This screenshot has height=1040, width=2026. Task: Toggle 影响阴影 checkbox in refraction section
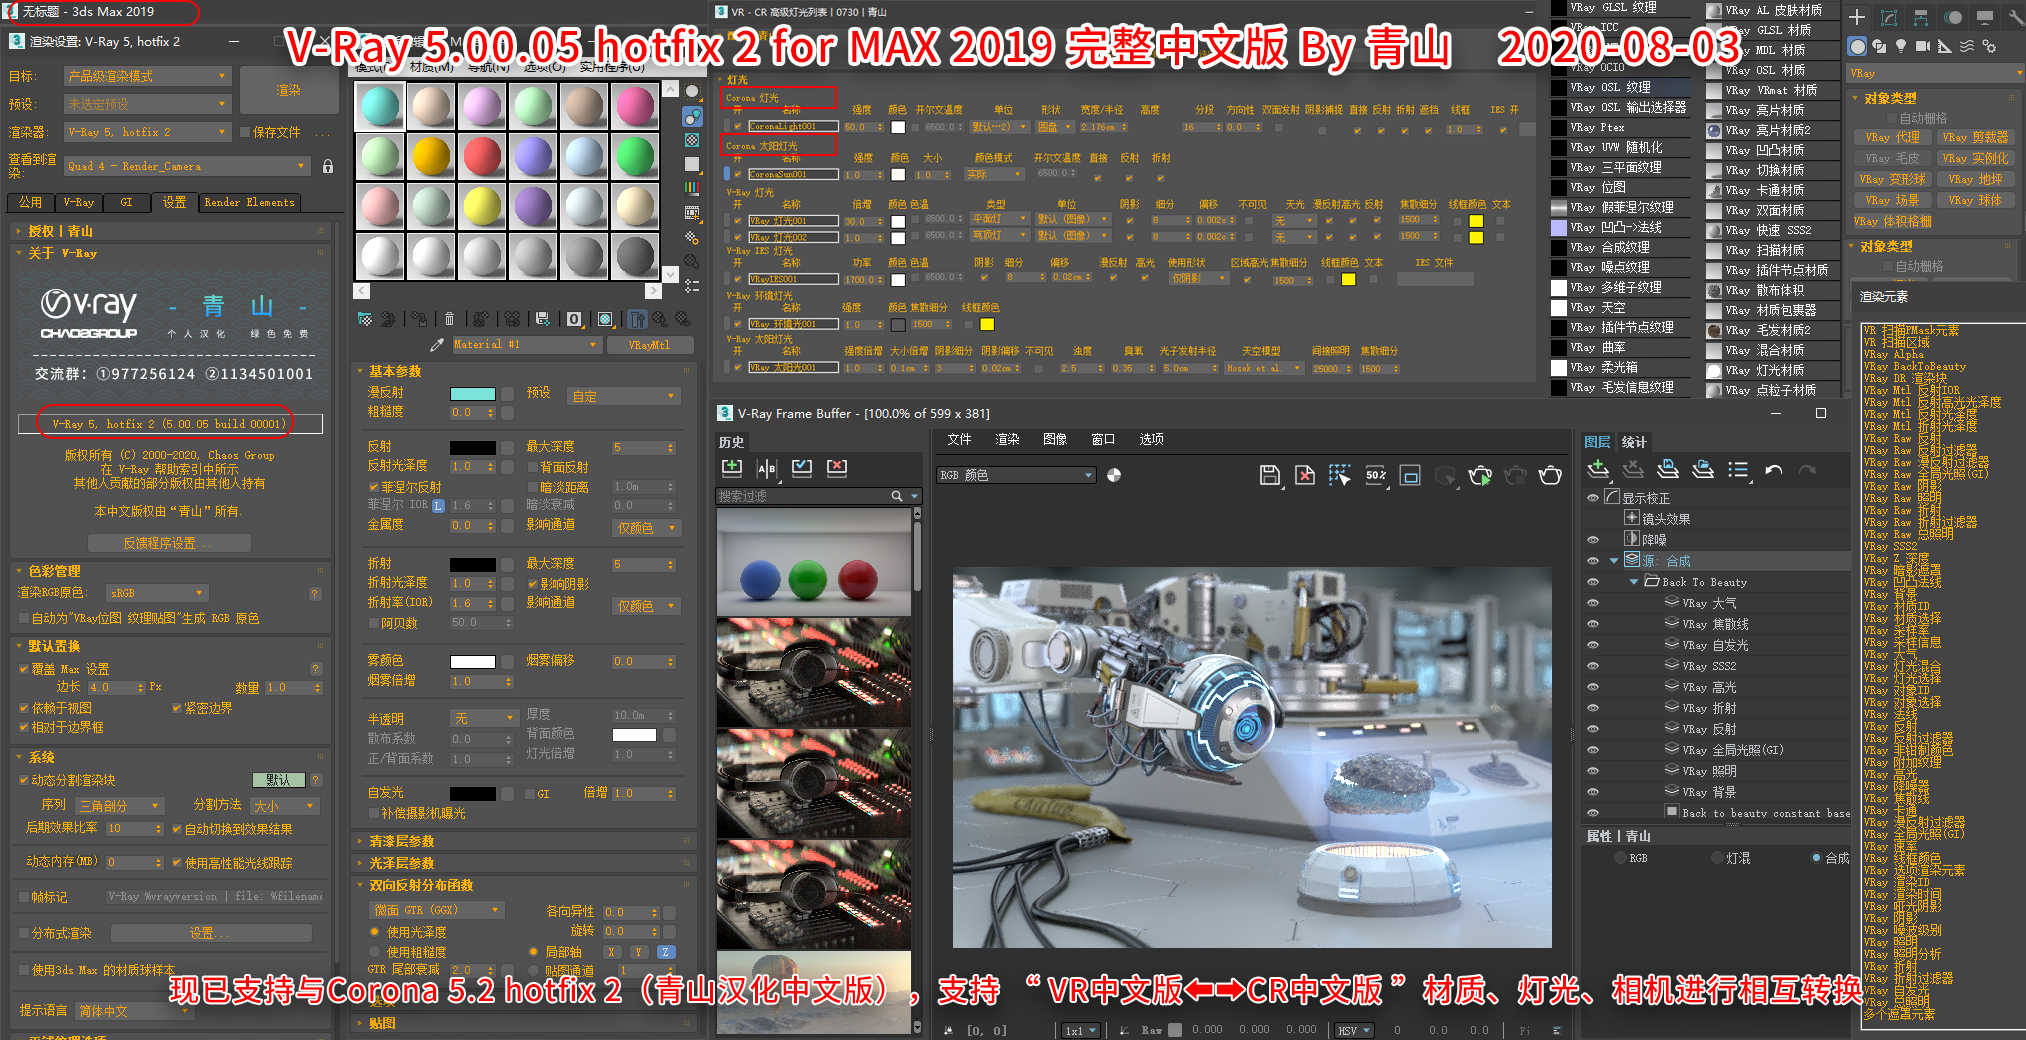532,584
